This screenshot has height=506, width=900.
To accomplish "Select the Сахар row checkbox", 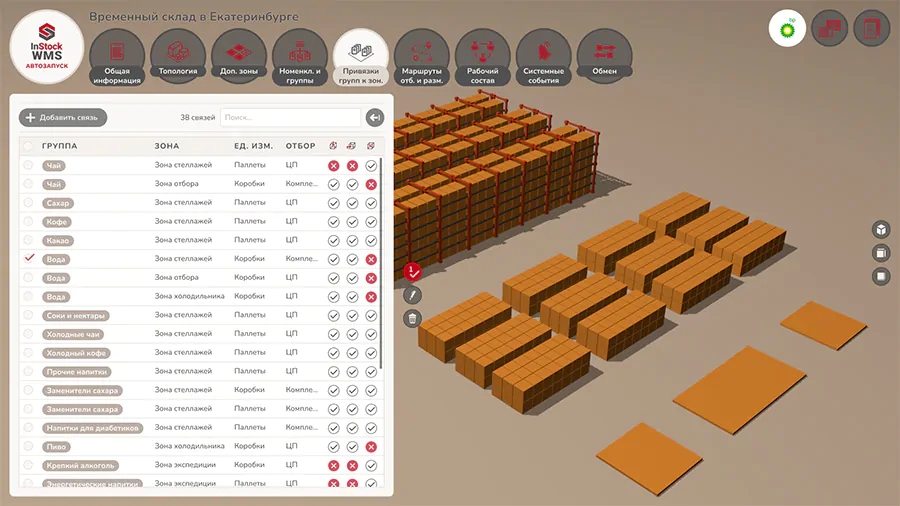I will [x=28, y=203].
